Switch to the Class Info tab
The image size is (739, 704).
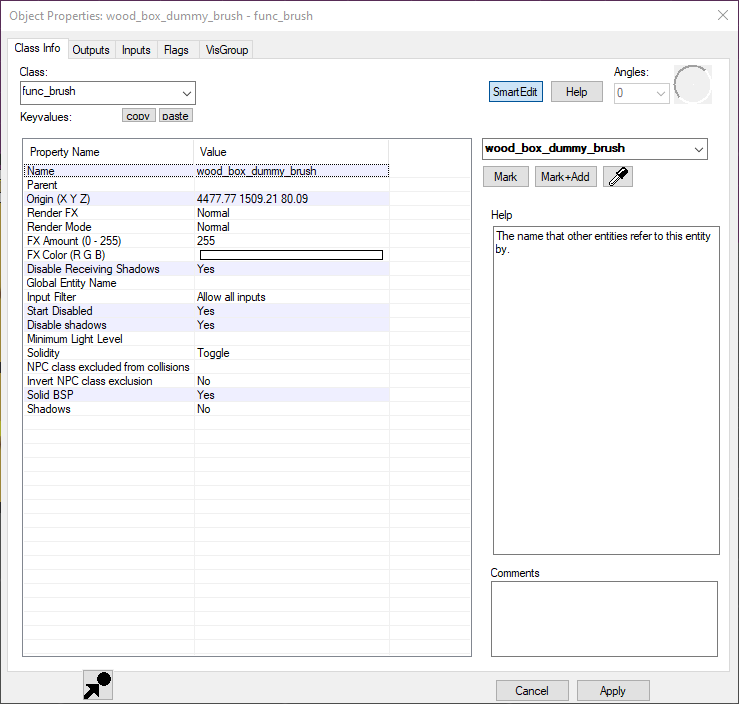[37, 48]
